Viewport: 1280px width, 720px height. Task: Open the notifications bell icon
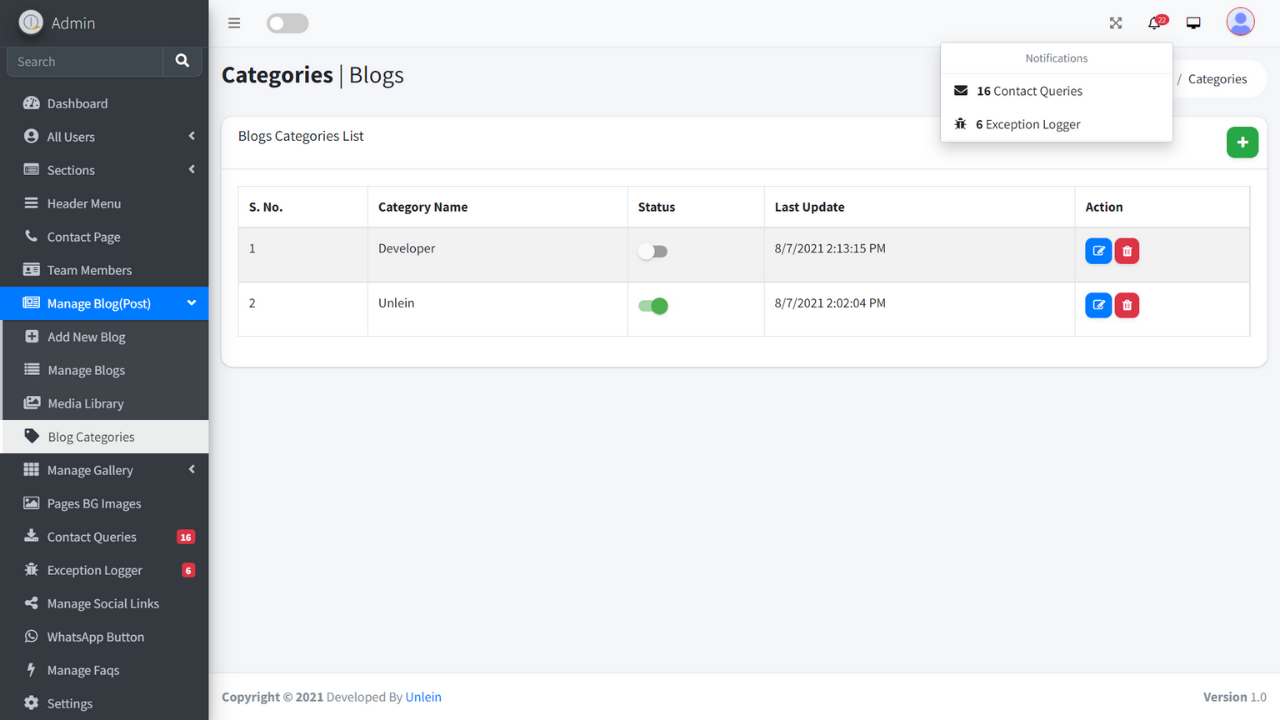(1155, 23)
